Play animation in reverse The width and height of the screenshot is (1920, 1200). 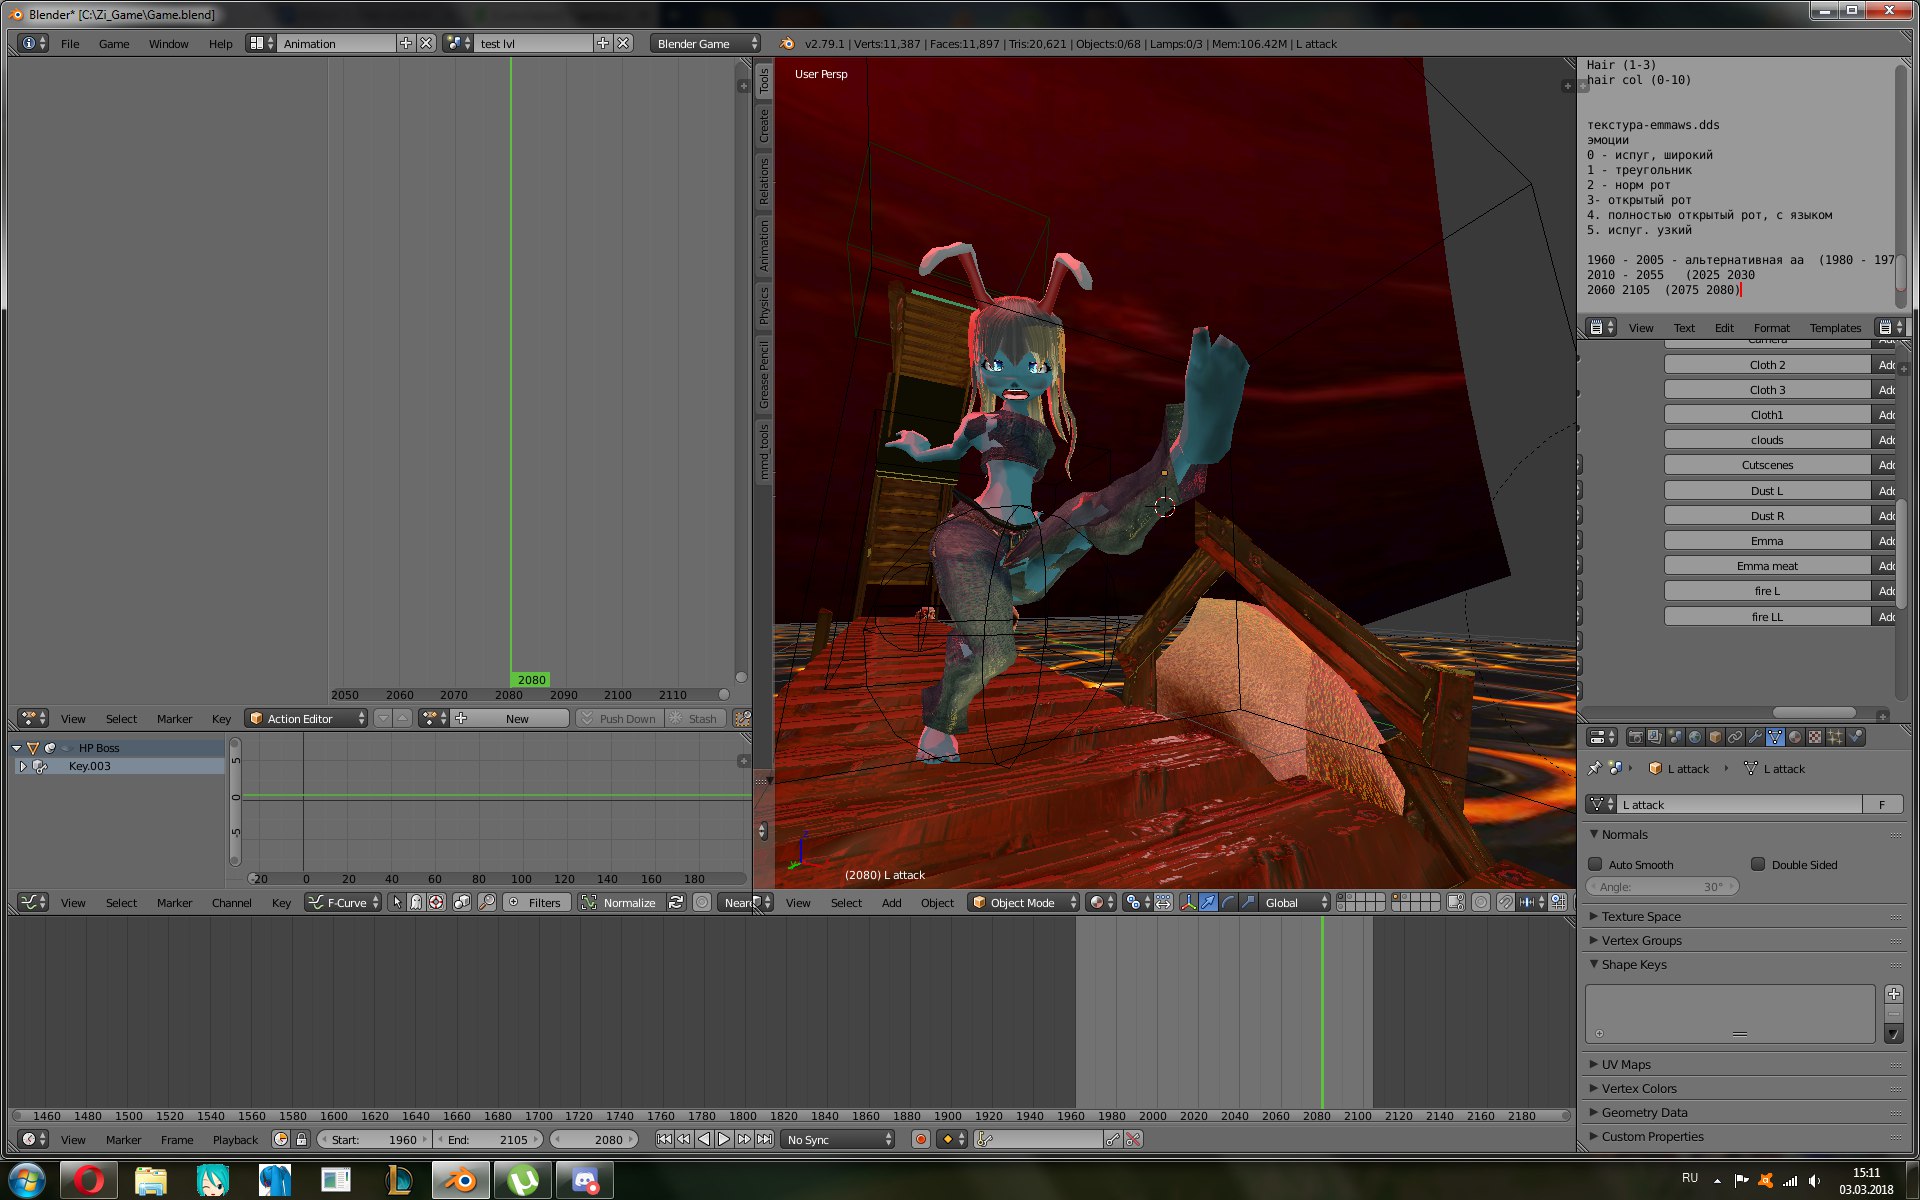[x=704, y=1139]
